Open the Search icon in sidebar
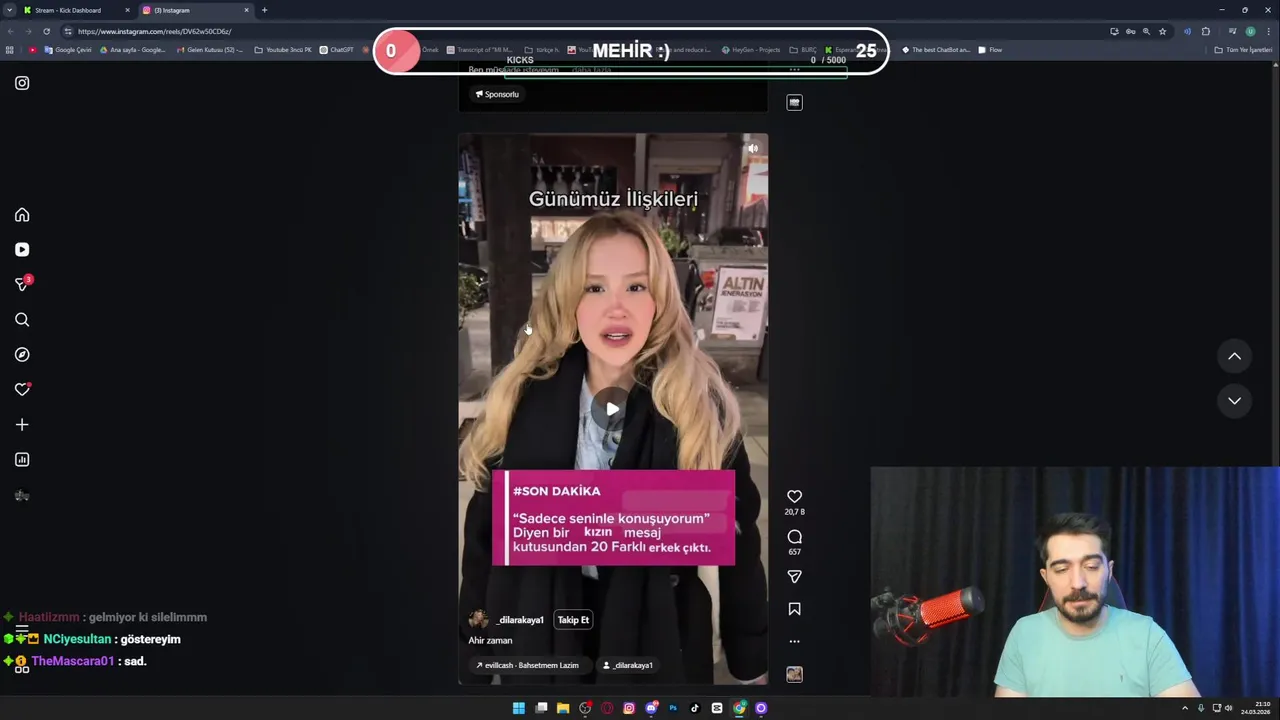The image size is (1280, 720). (x=22, y=320)
